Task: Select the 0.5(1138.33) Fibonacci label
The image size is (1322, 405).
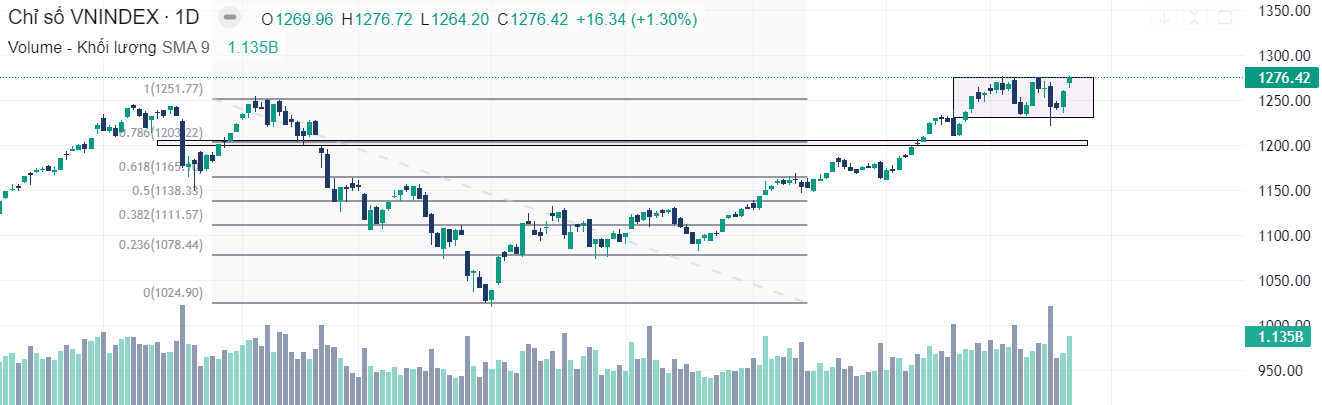Action: pyautogui.click(x=163, y=190)
